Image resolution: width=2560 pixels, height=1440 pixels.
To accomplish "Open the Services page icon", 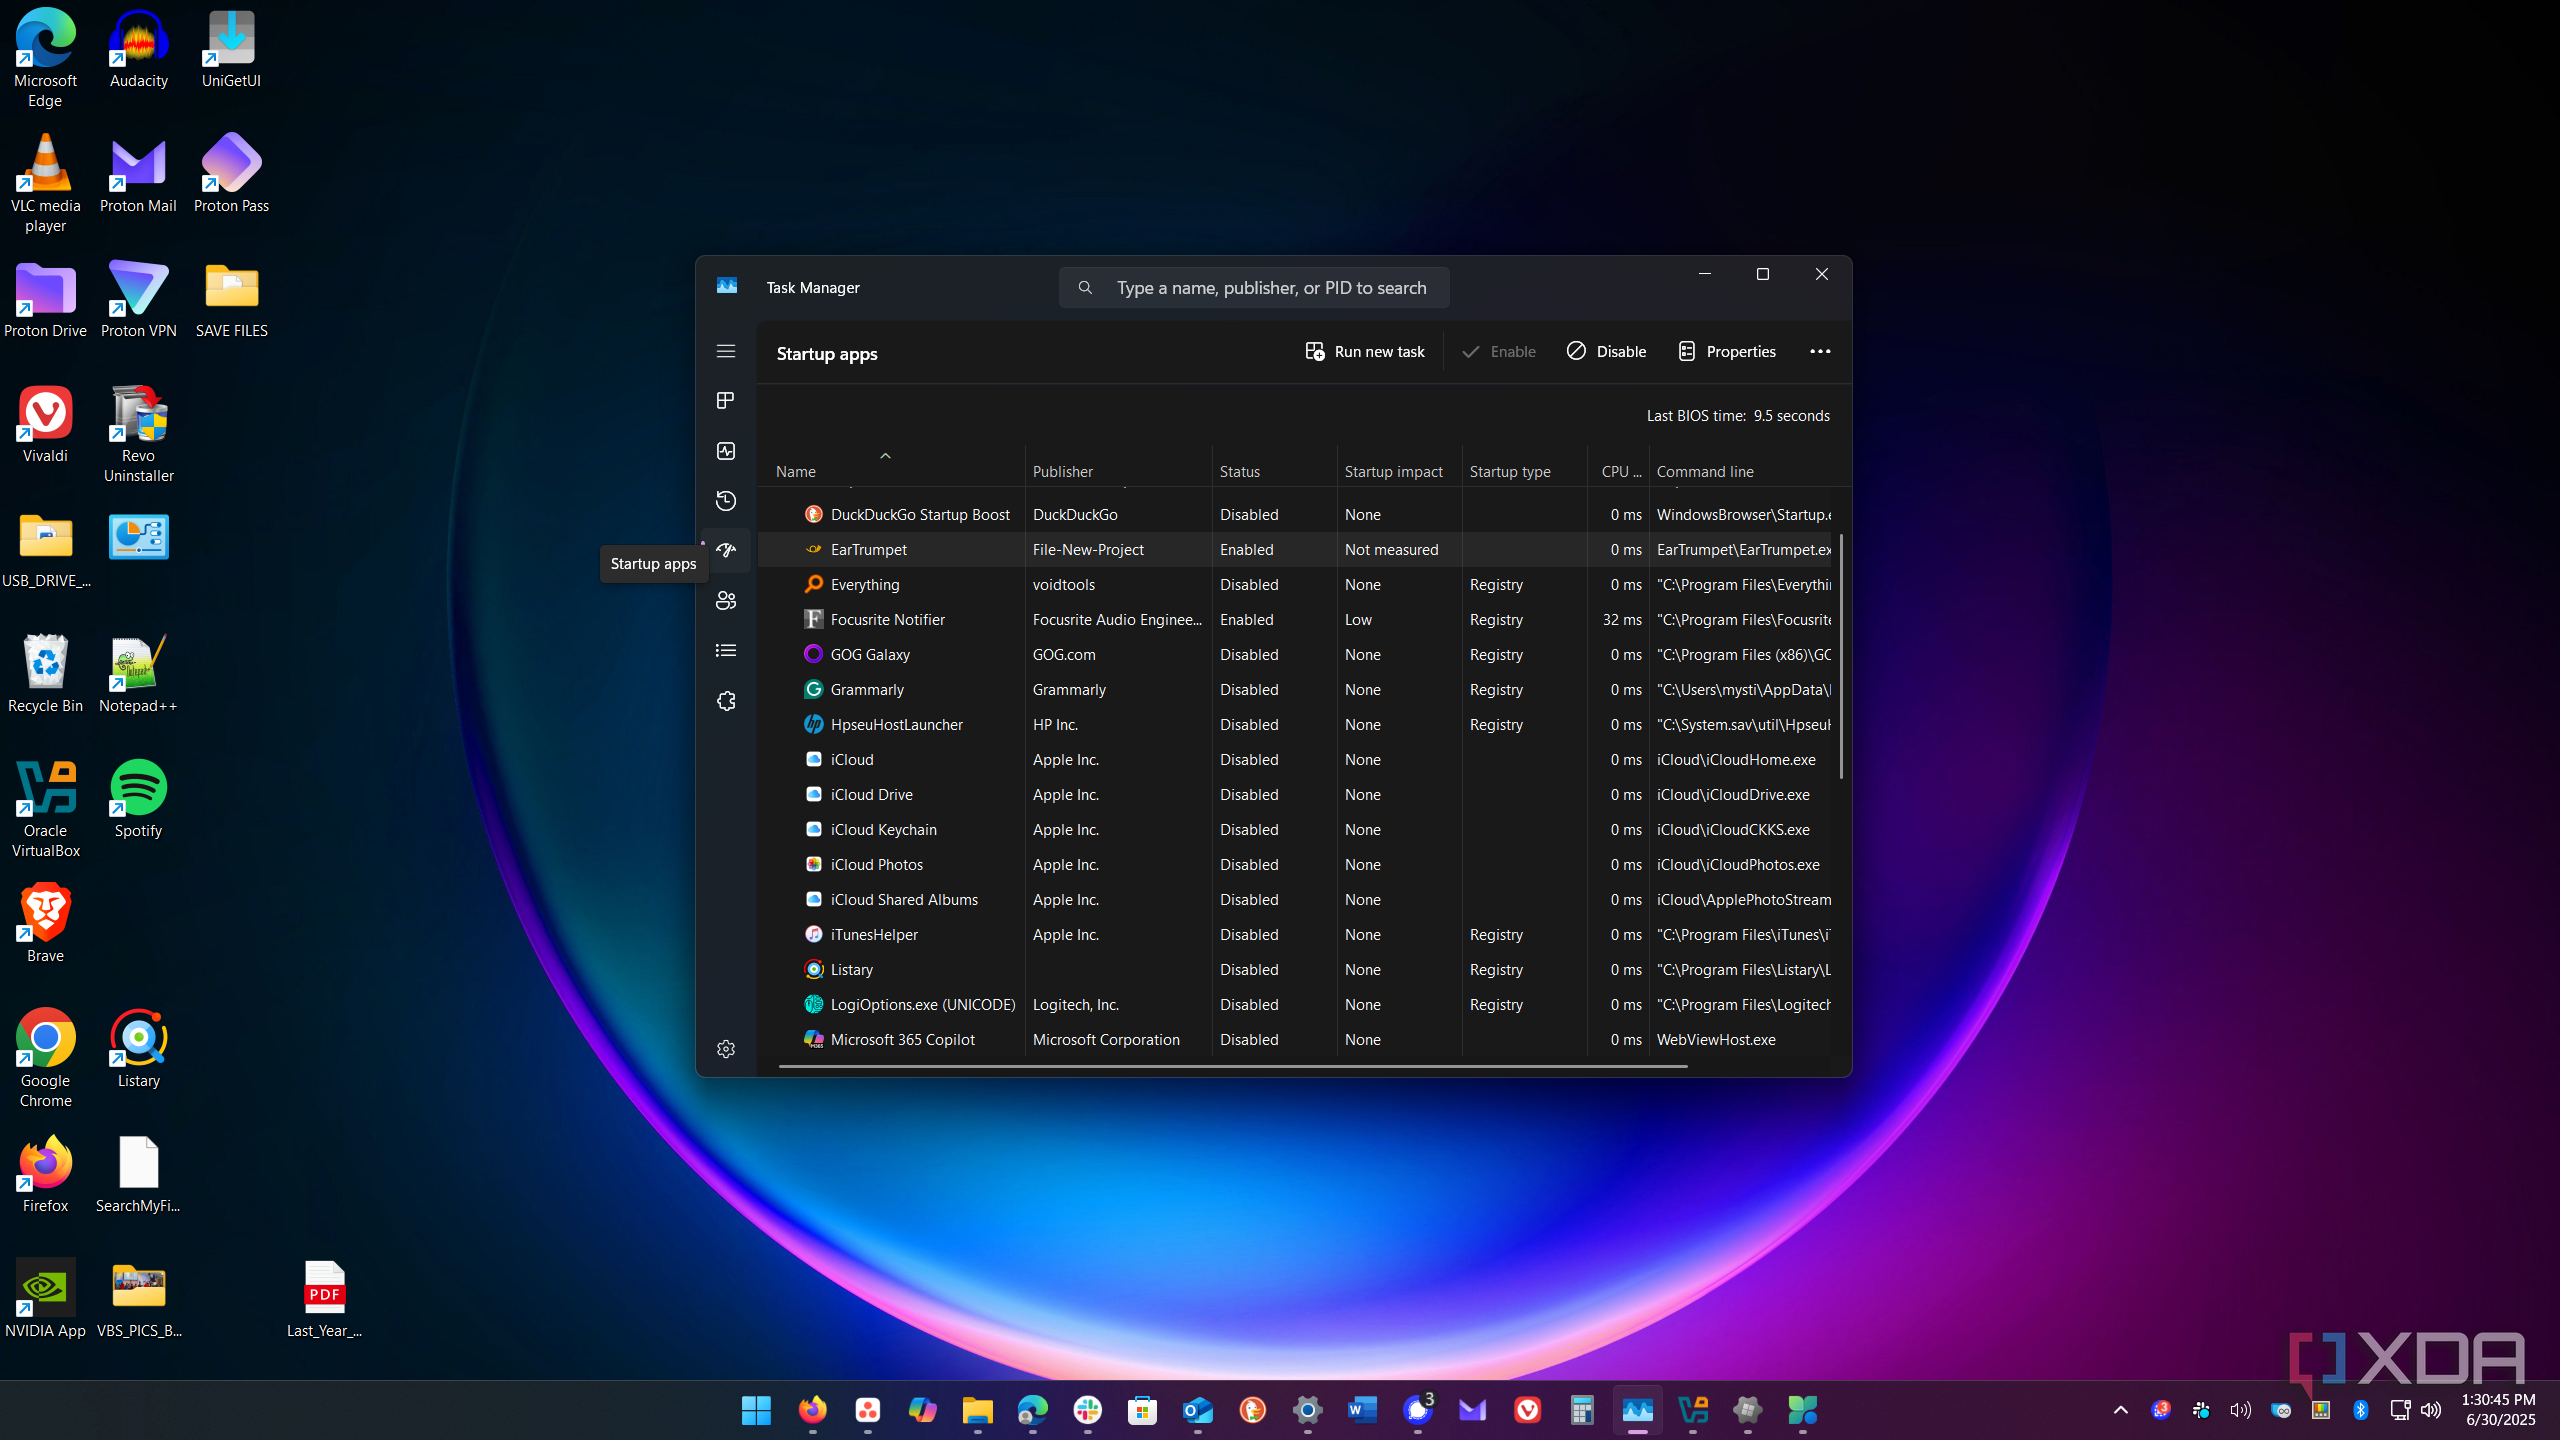I will click(726, 701).
